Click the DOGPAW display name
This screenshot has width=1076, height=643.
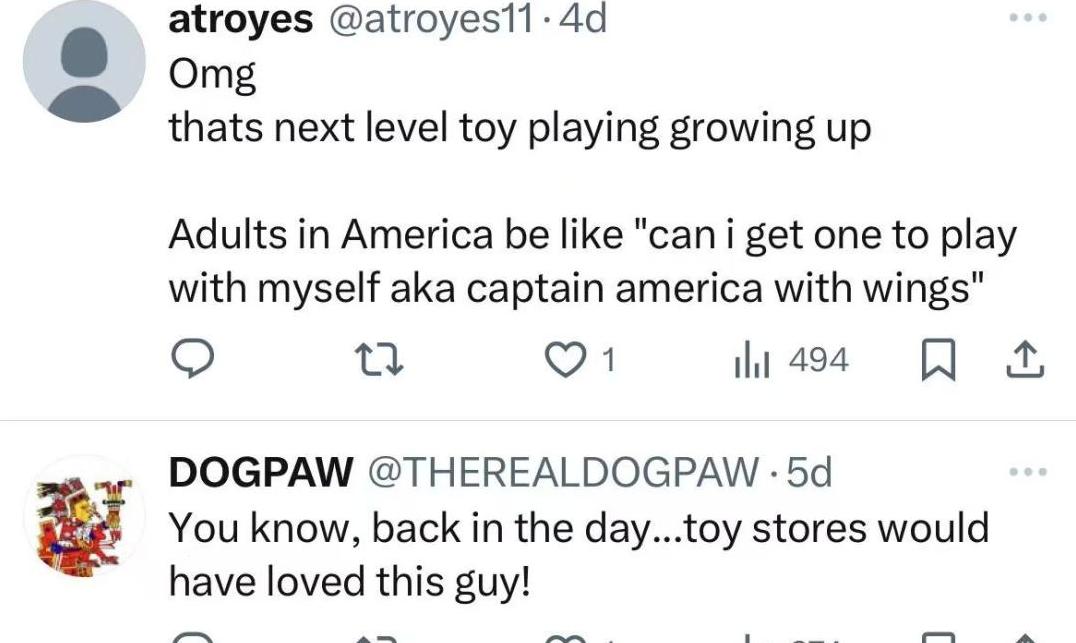click(261, 472)
